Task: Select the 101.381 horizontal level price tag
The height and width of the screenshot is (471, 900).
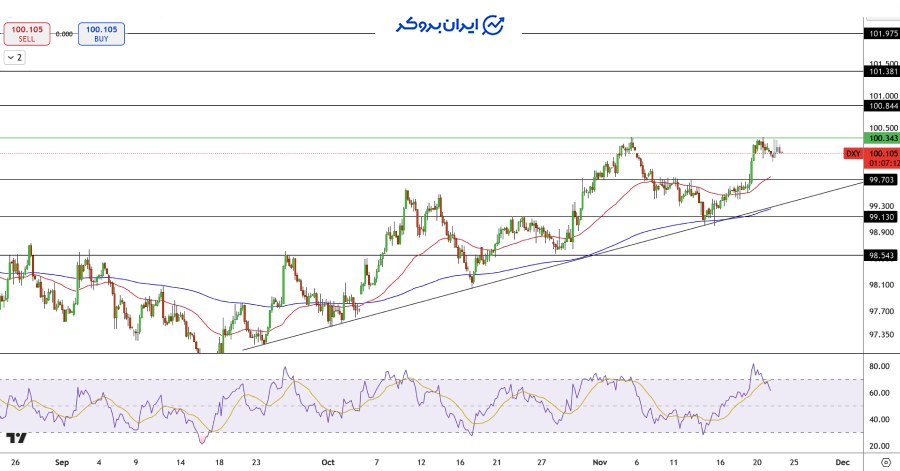Action: tap(882, 71)
